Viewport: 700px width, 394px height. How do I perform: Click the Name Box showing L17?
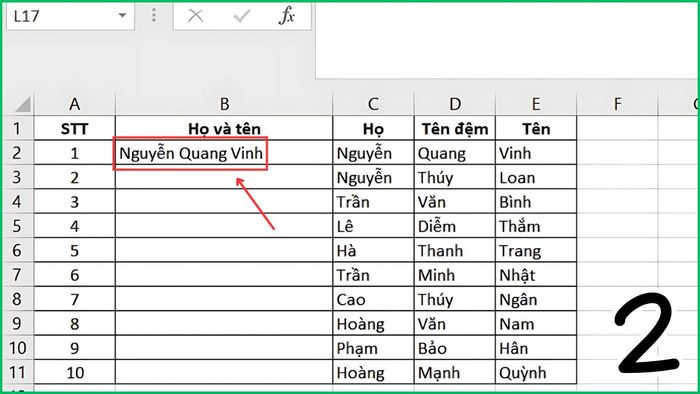[x=70, y=17]
